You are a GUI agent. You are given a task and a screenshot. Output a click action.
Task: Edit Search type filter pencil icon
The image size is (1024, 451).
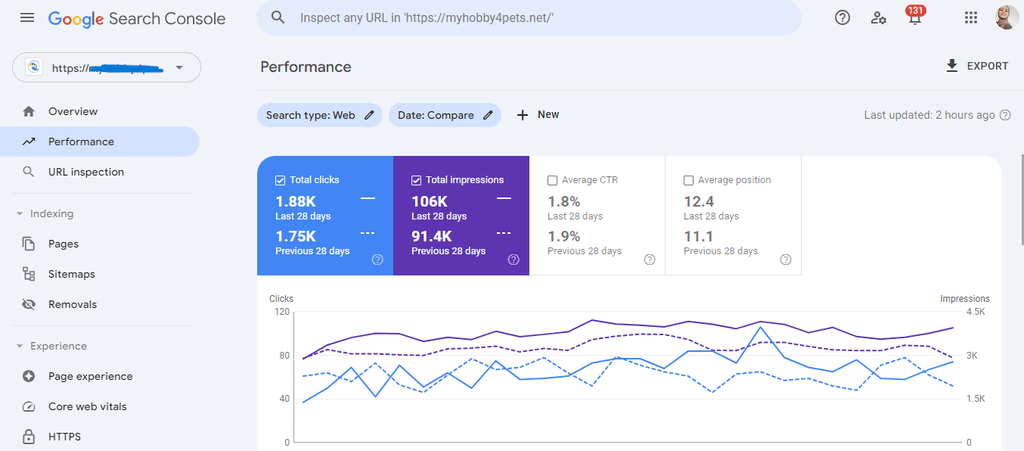tap(369, 115)
